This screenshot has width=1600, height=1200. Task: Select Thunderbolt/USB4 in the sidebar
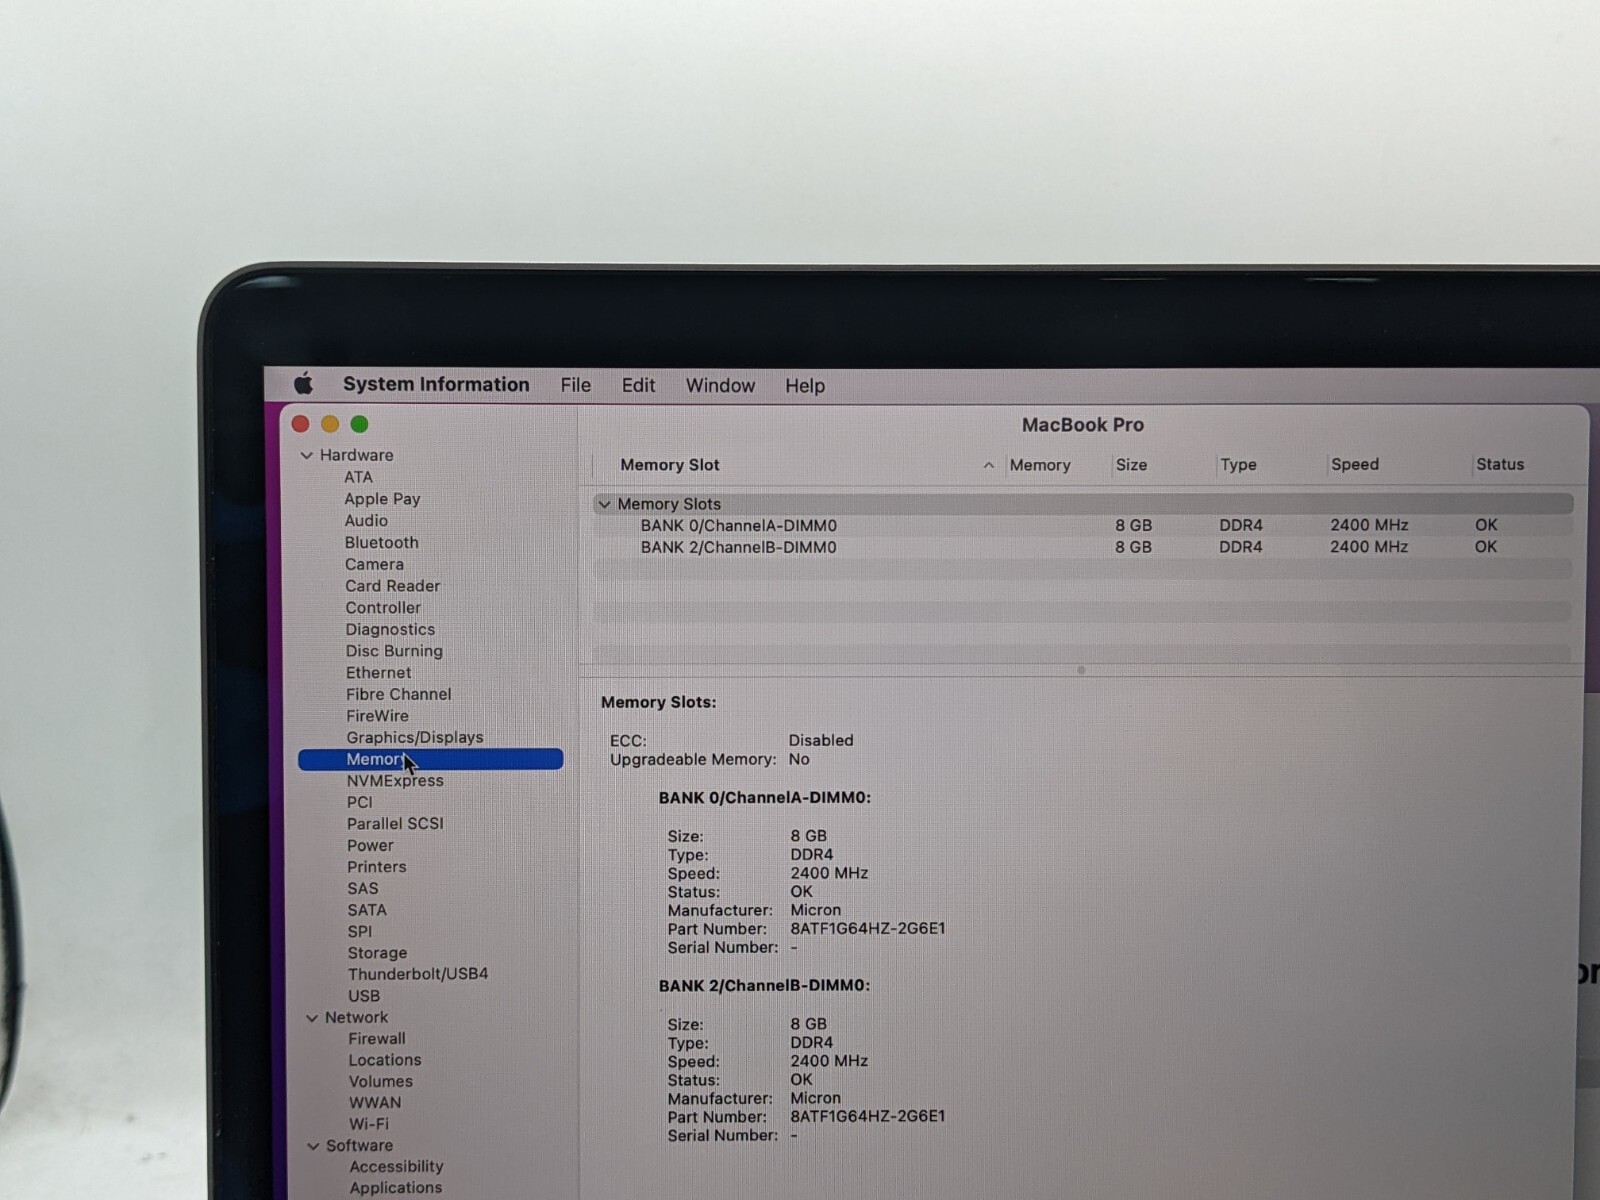[418, 974]
